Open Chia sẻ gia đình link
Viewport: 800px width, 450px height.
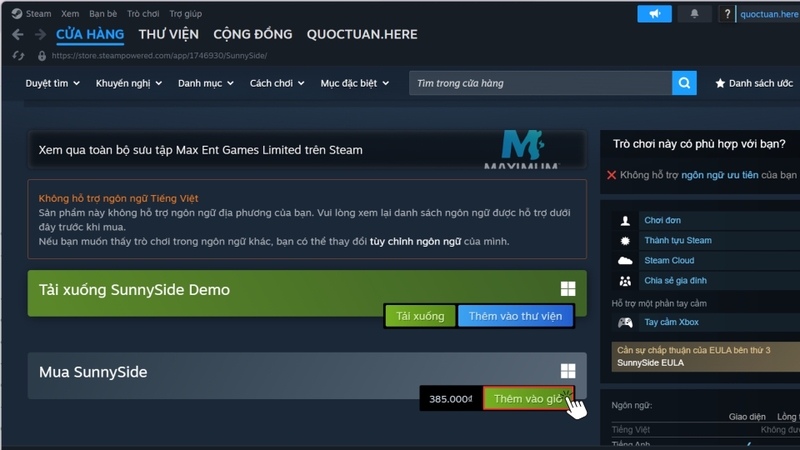coord(675,281)
